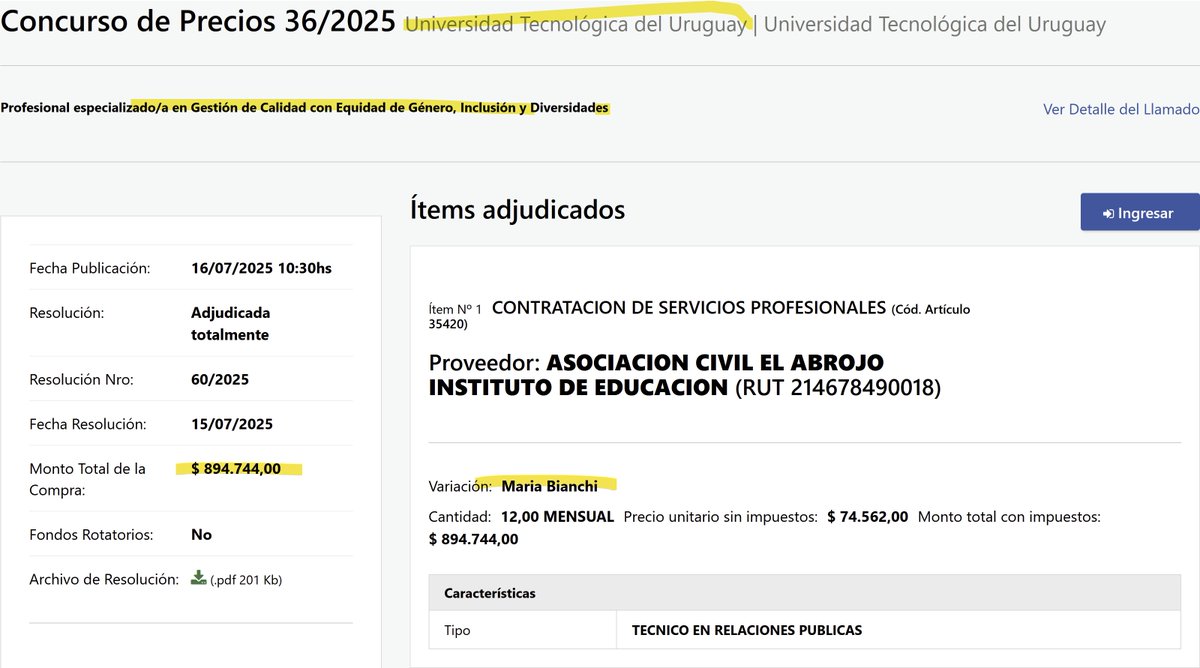Click the login arrow icon inside the Ingresar button

coord(1109,212)
